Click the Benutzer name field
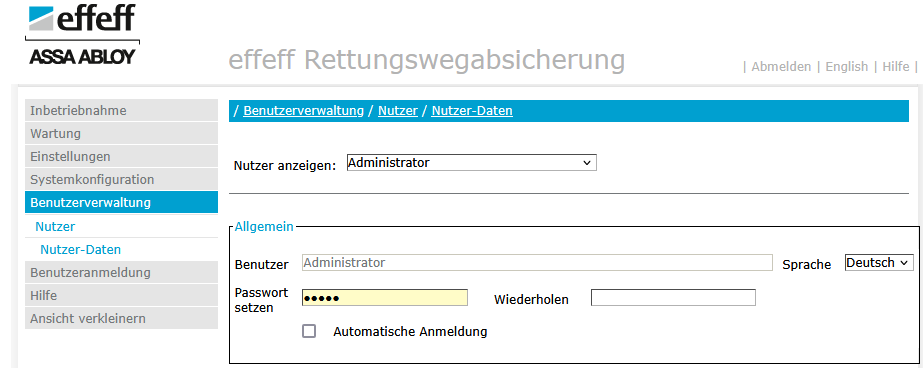 (x=537, y=263)
